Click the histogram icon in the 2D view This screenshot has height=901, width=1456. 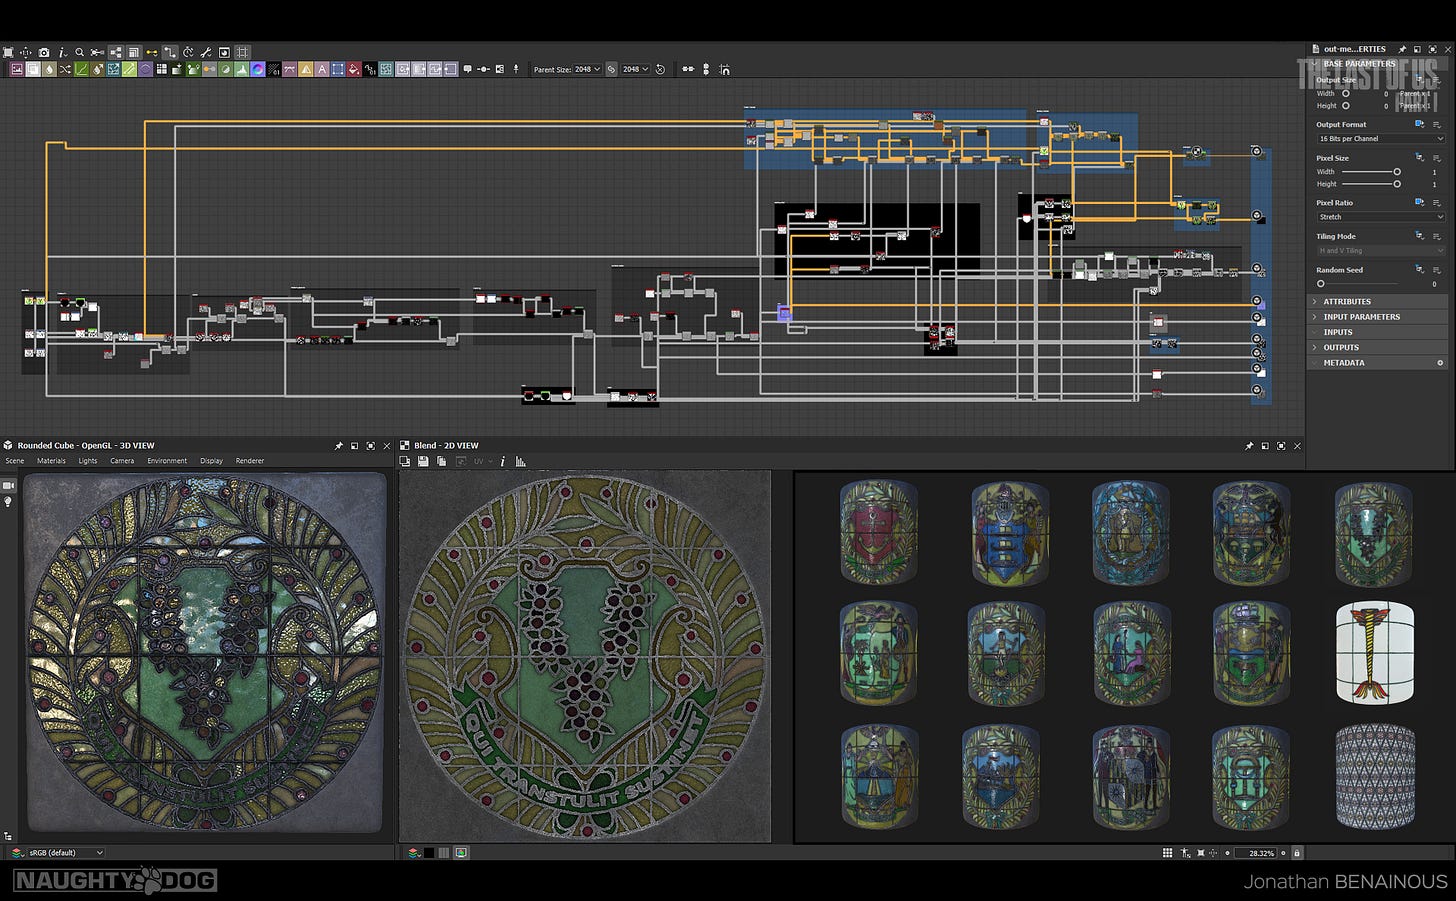pyautogui.click(x=520, y=461)
